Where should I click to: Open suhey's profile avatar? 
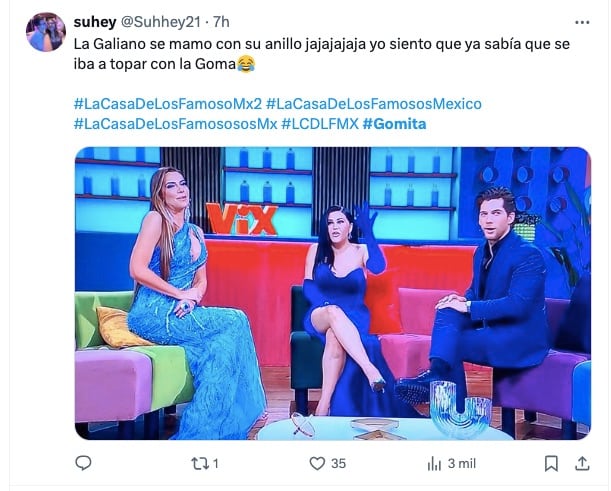[x=46, y=32]
